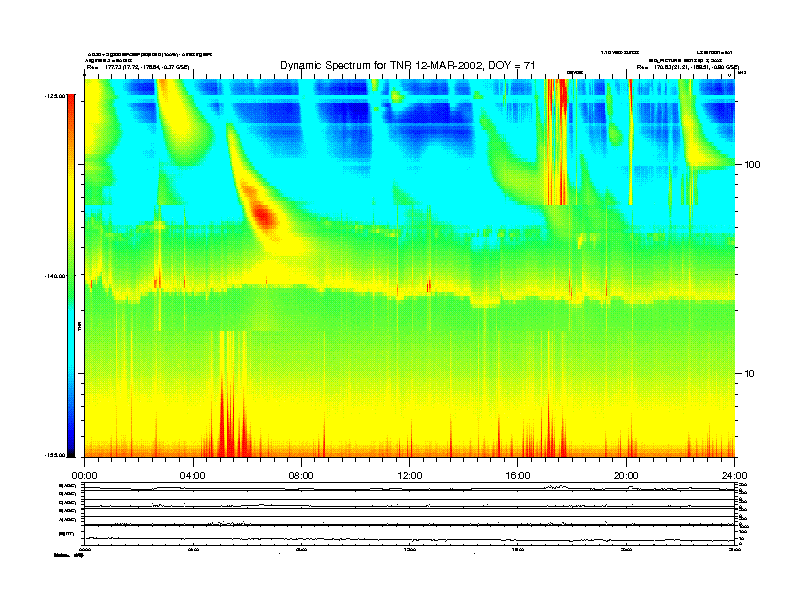Screen dimensions: 792x612
Task: Click the '24:00' time axis label
Action: click(734, 476)
